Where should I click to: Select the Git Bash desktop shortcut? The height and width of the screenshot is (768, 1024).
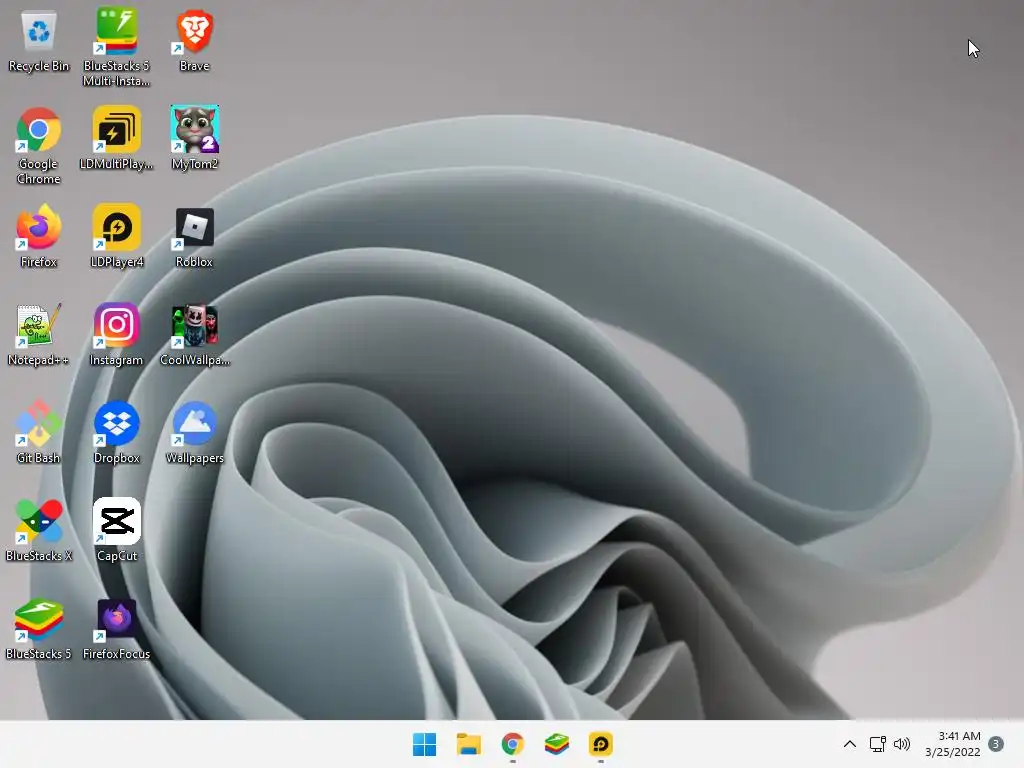(39, 432)
